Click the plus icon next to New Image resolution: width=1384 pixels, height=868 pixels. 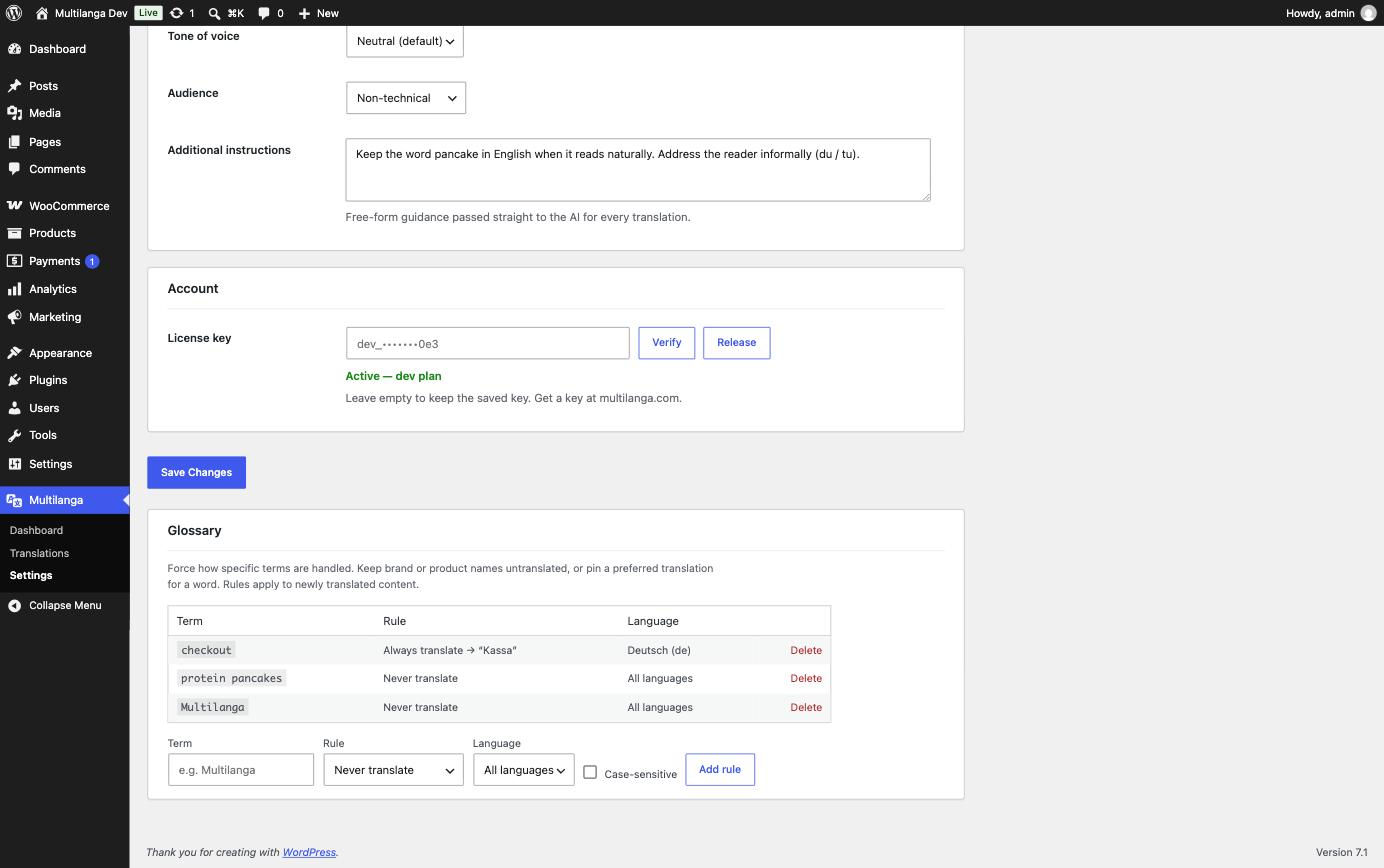(x=304, y=13)
